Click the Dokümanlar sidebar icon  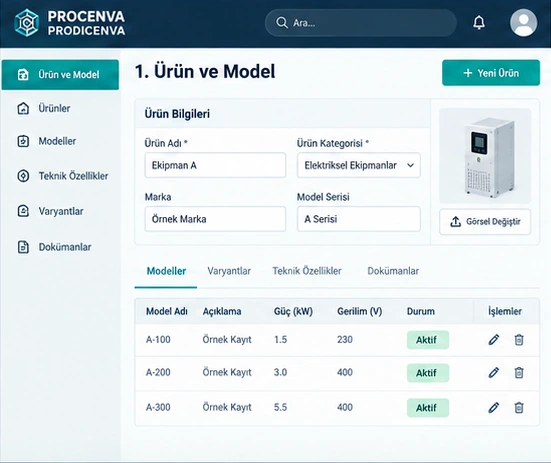tap(23, 247)
